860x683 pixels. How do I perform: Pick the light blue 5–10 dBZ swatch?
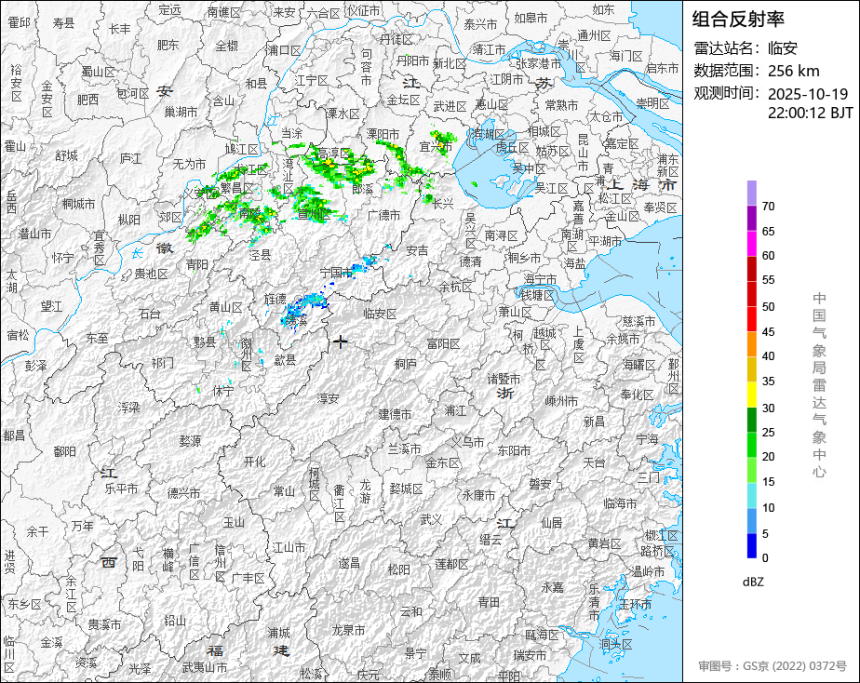point(751,521)
